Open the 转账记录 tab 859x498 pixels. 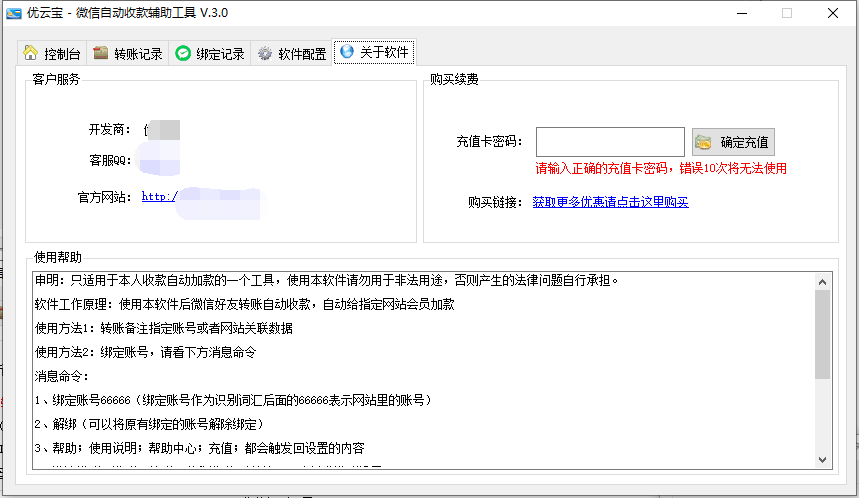point(128,54)
